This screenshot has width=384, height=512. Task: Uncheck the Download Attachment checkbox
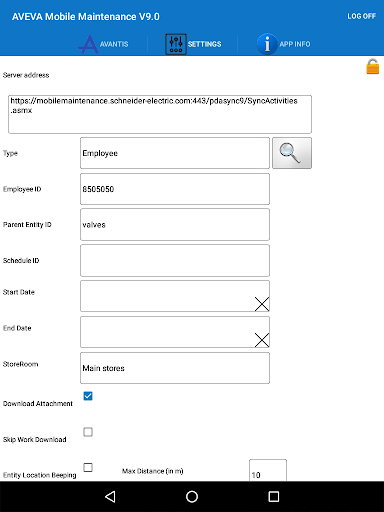(88, 396)
